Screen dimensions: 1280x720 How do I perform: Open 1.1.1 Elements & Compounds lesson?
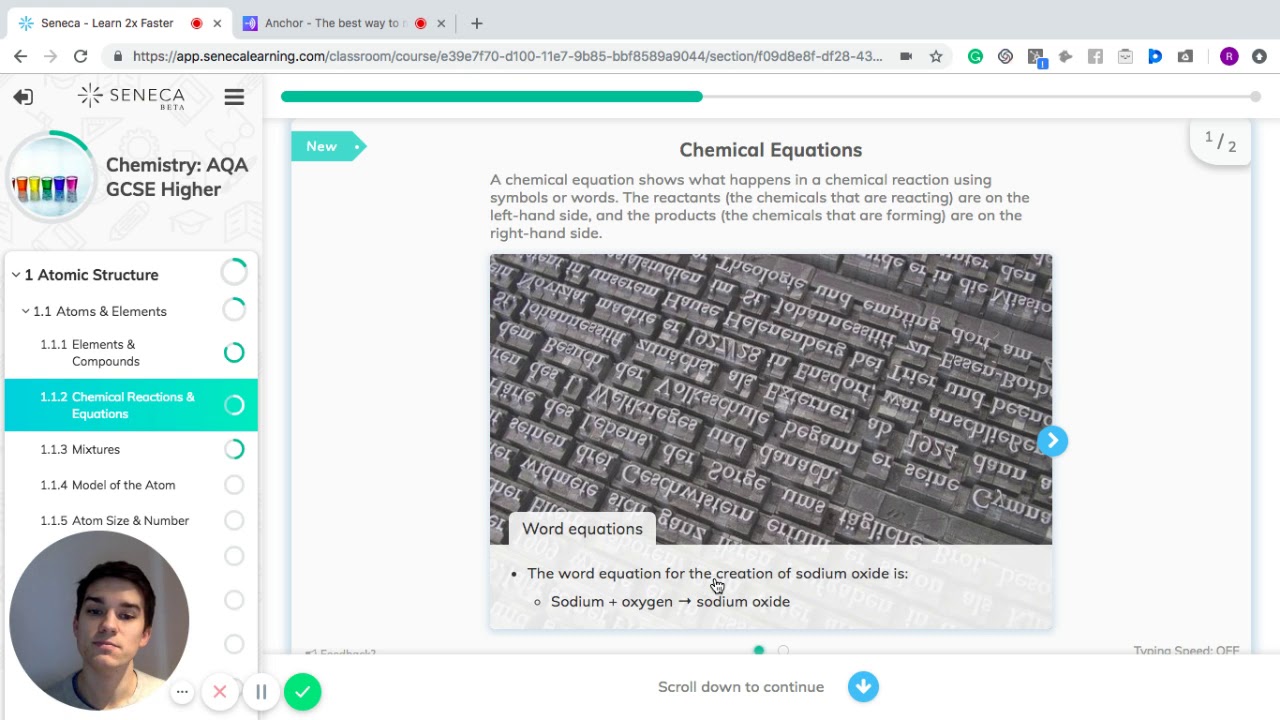click(x=130, y=353)
